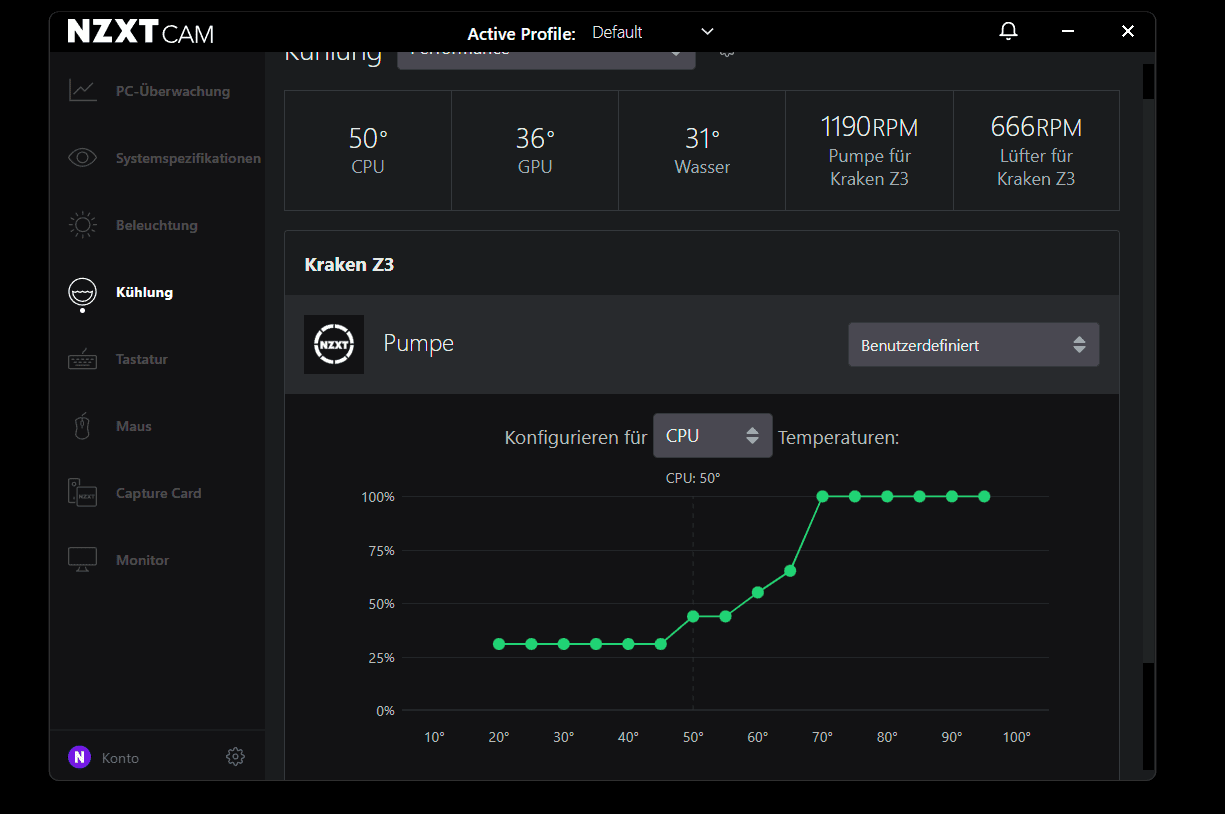Click the Konto account label
1225x814 pixels.
120,758
